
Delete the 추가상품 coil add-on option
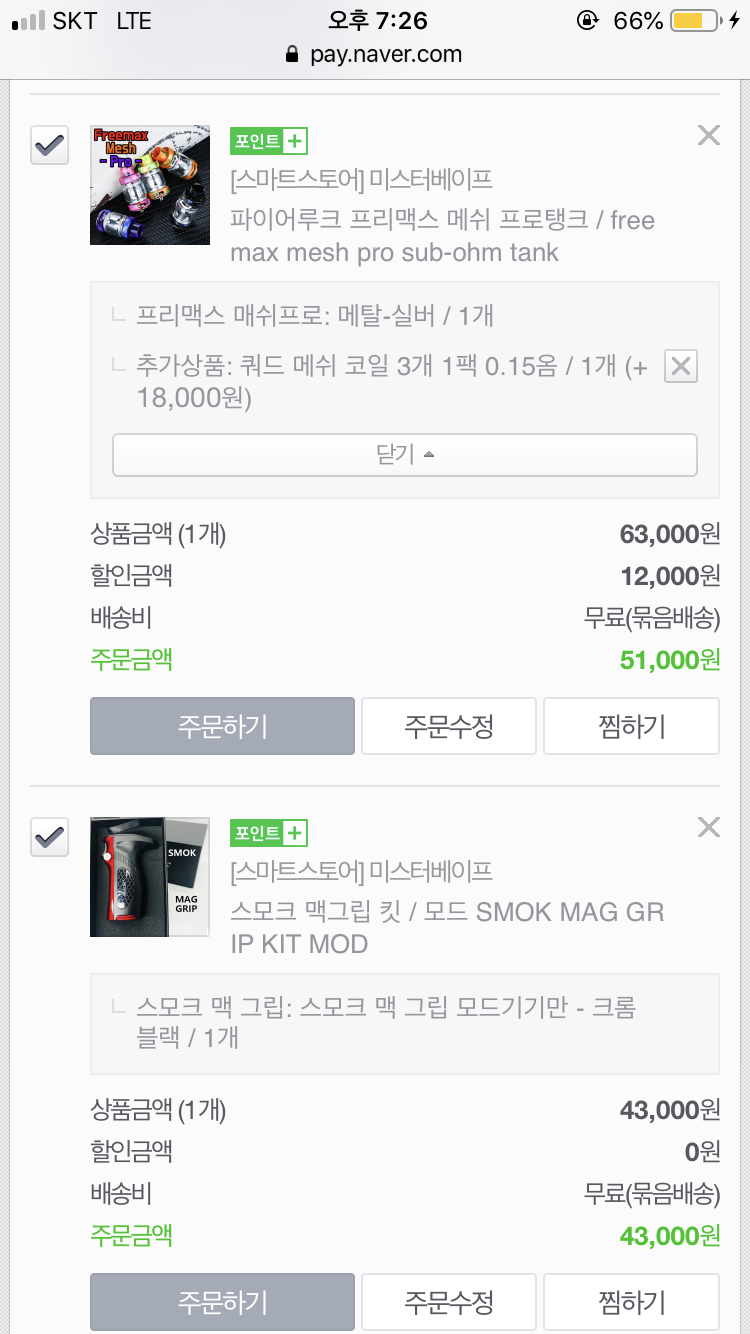(680, 367)
